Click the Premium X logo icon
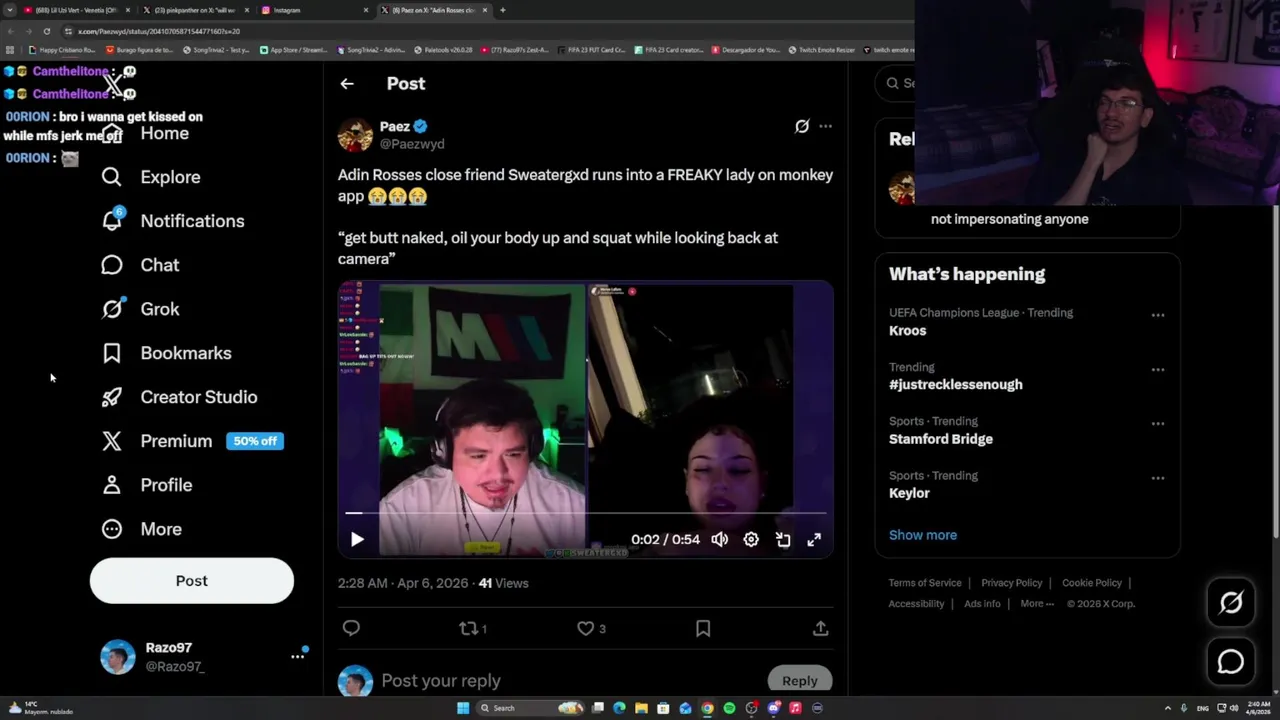 112,441
